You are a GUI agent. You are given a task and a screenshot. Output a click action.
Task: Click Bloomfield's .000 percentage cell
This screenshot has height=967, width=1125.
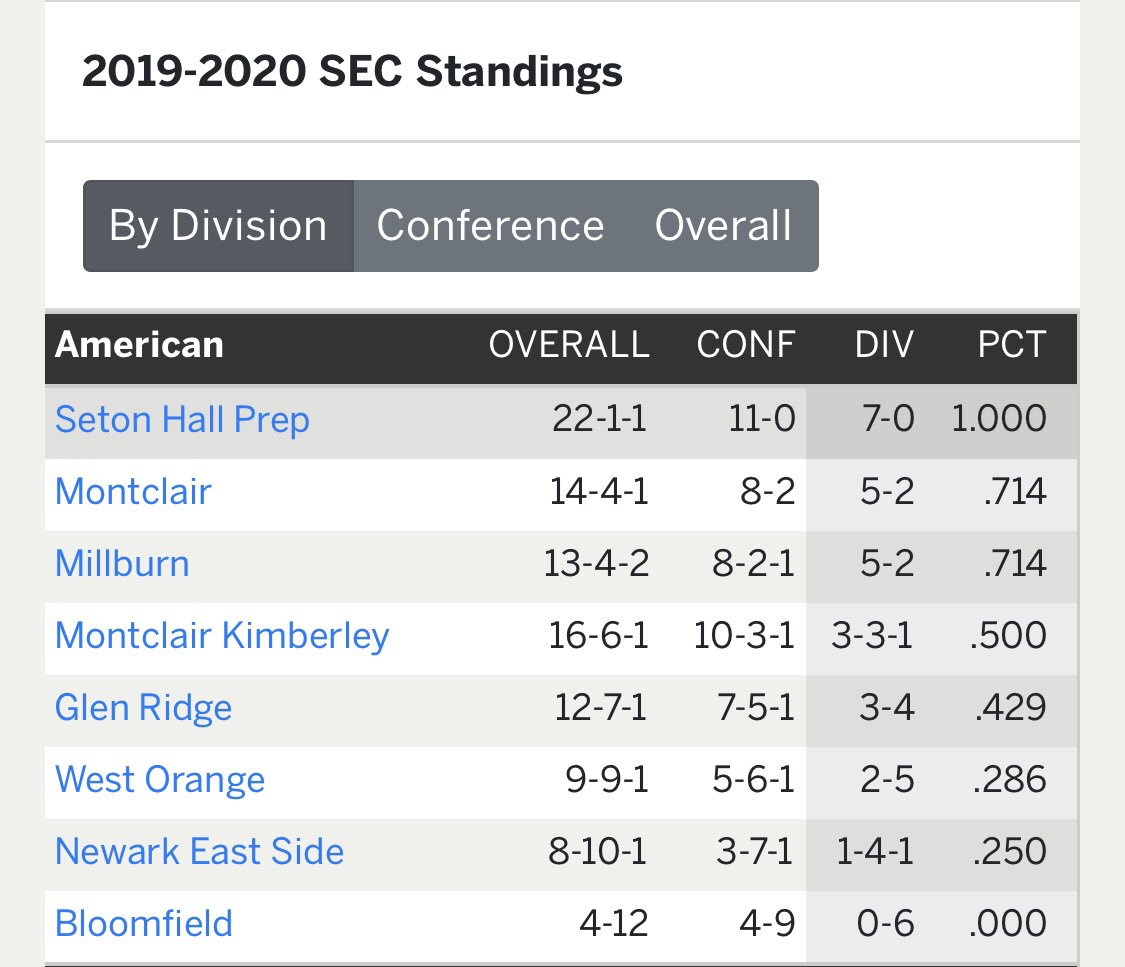tap(1008, 923)
